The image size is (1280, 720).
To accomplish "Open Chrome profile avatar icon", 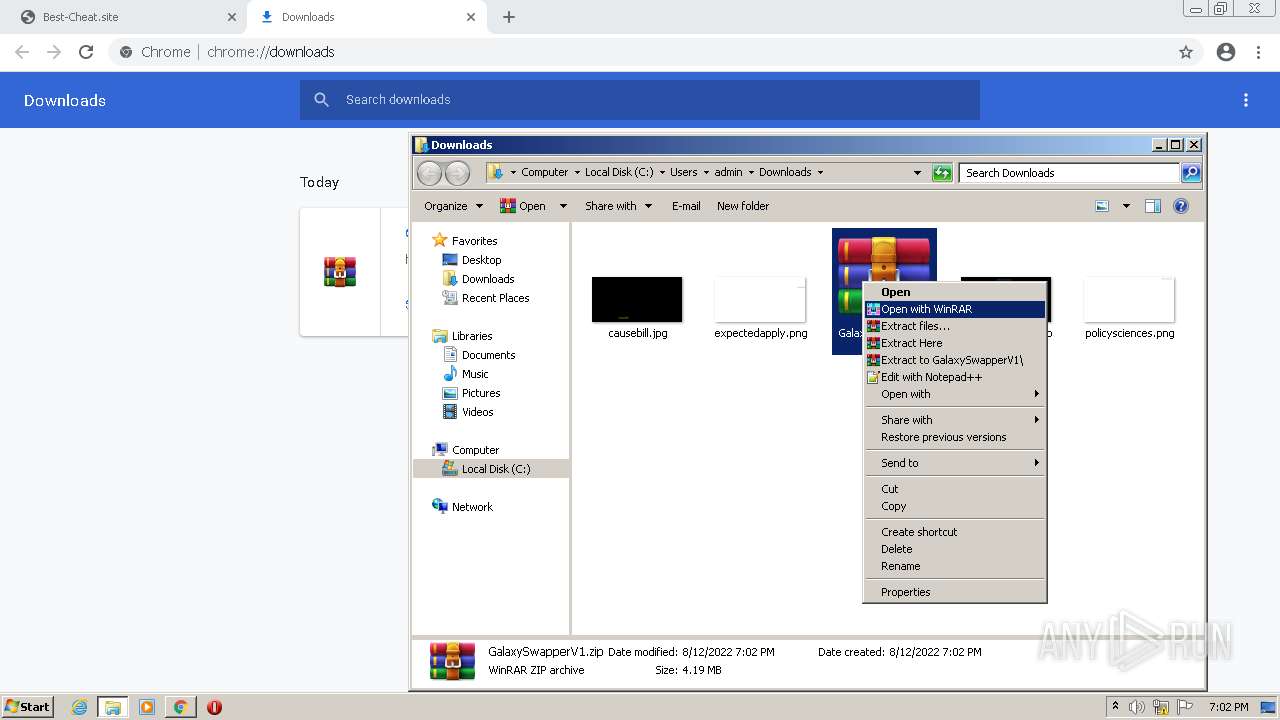I will click(x=1226, y=52).
